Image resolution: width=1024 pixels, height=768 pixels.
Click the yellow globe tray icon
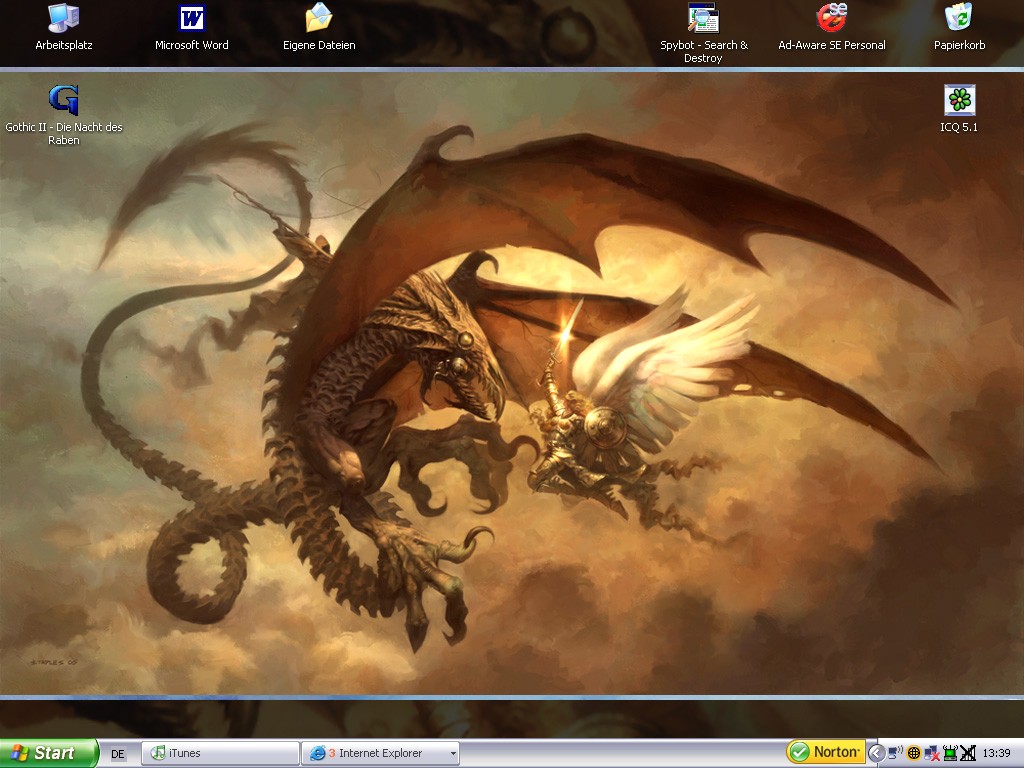[x=913, y=753]
